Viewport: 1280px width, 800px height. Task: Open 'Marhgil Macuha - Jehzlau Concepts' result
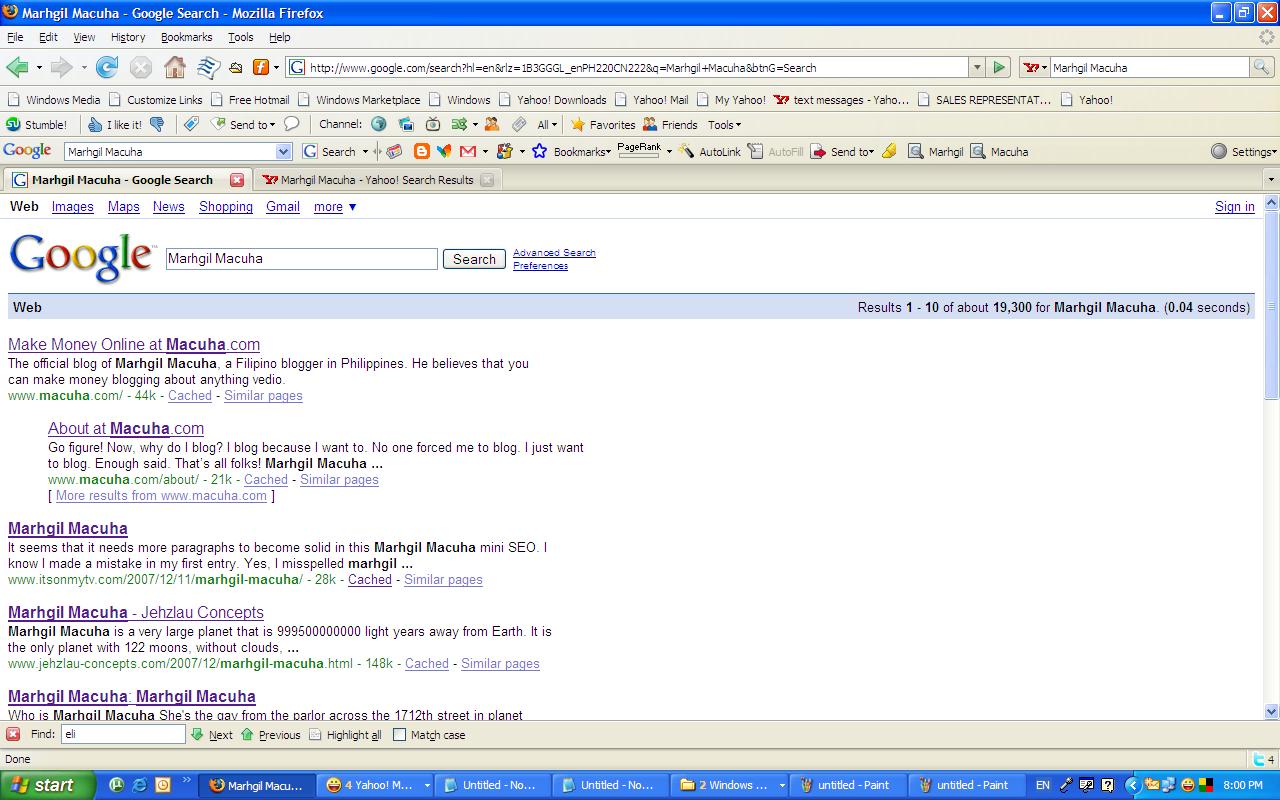pyautogui.click(x=136, y=612)
